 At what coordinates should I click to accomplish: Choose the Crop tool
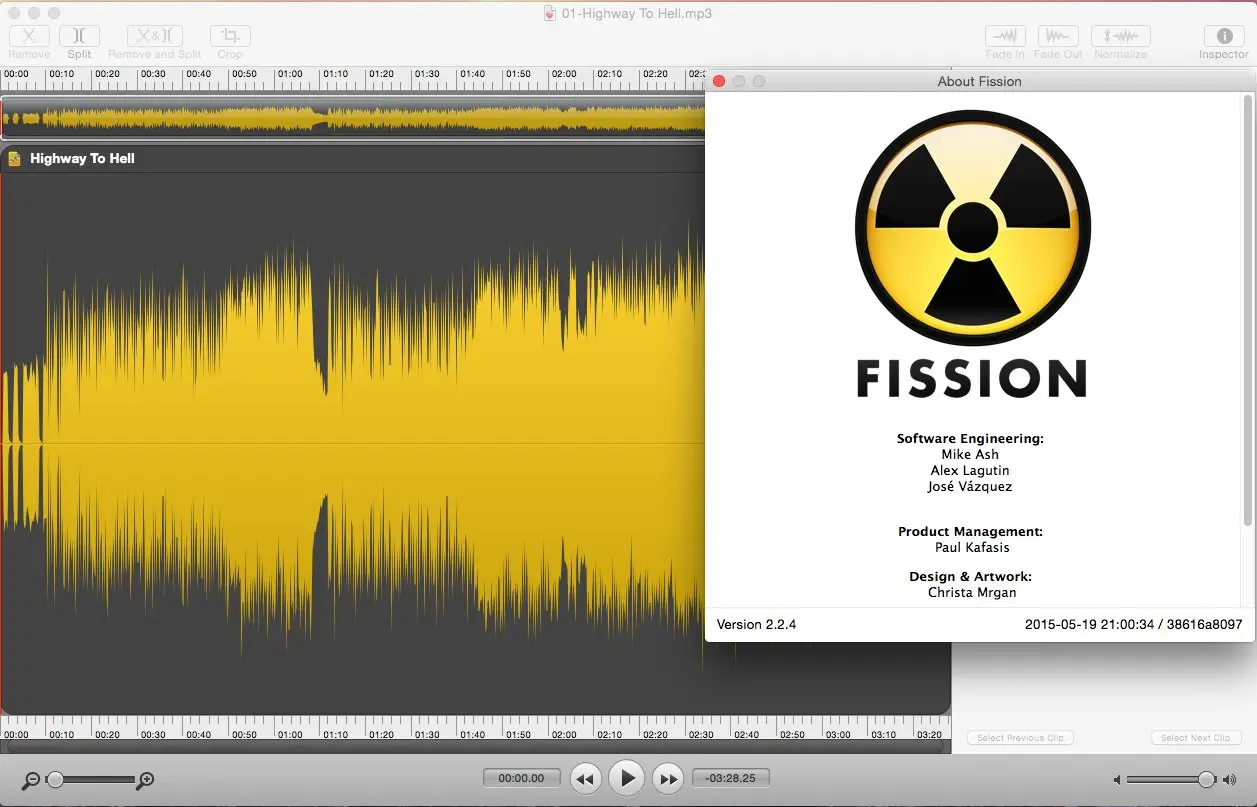(x=230, y=36)
